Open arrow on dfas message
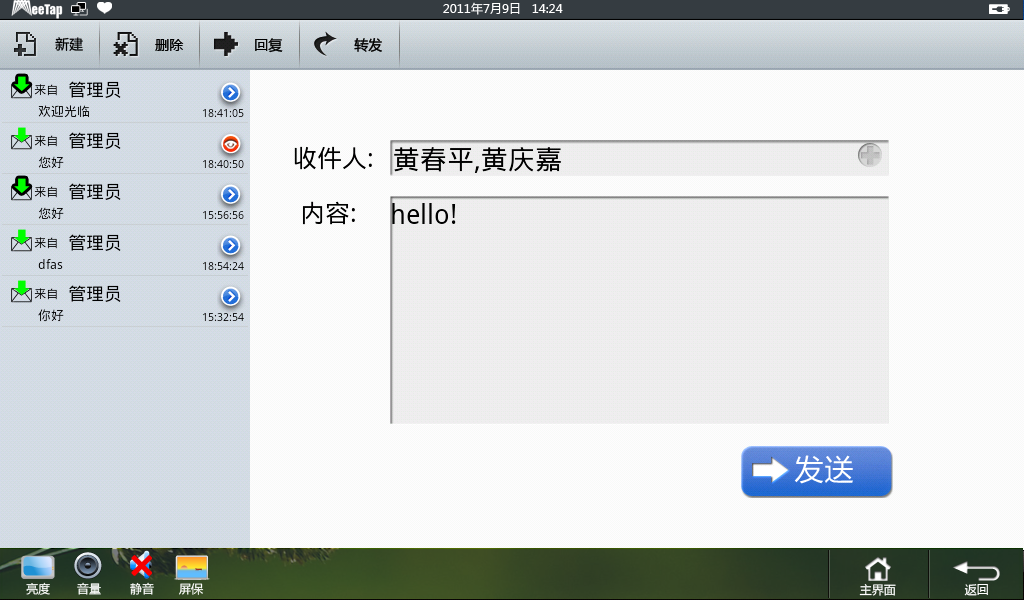The image size is (1024, 600). coord(231,245)
